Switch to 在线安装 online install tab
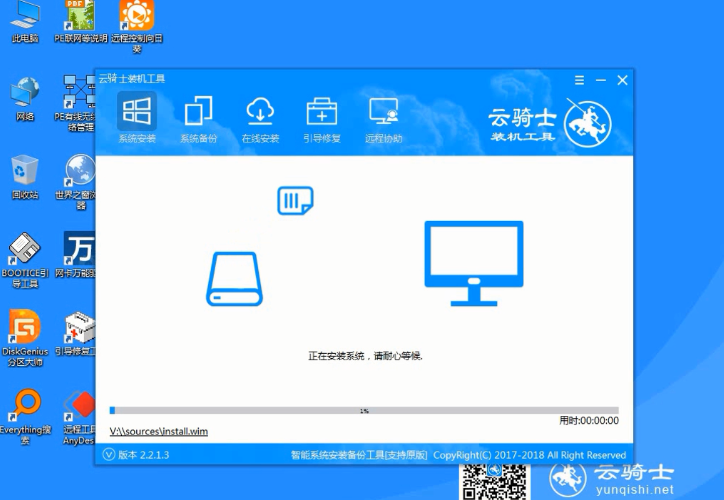This screenshot has height=500, width=724. pyautogui.click(x=260, y=118)
